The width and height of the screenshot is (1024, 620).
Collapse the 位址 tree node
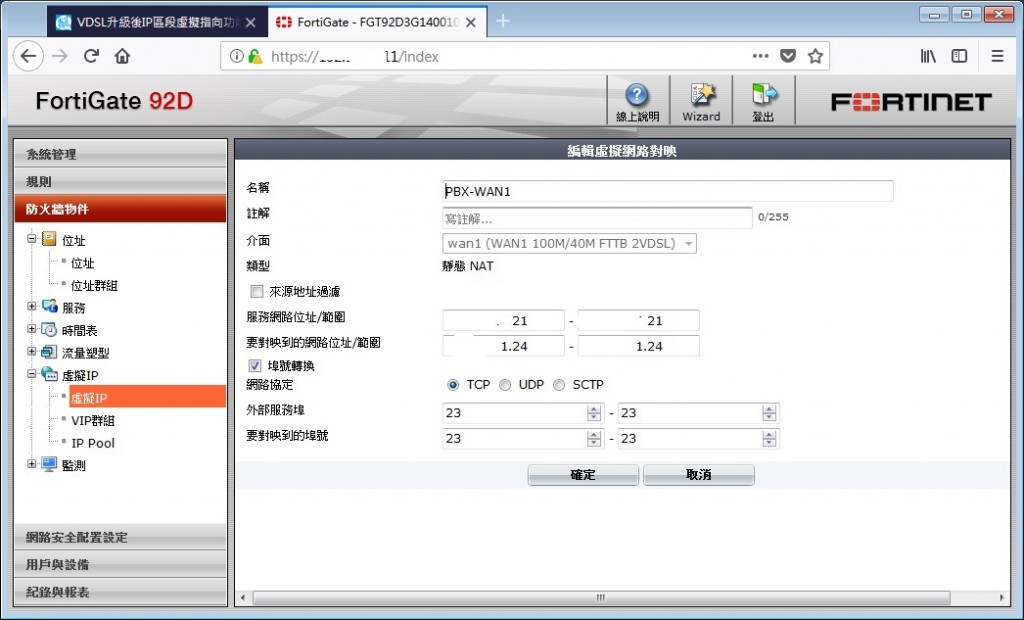[x=31, y=238]
